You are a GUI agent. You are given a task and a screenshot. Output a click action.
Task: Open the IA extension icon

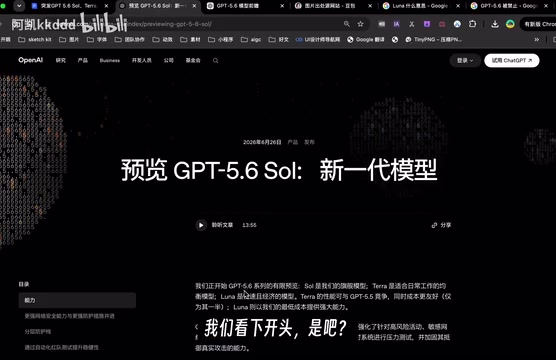coord(396,24)
